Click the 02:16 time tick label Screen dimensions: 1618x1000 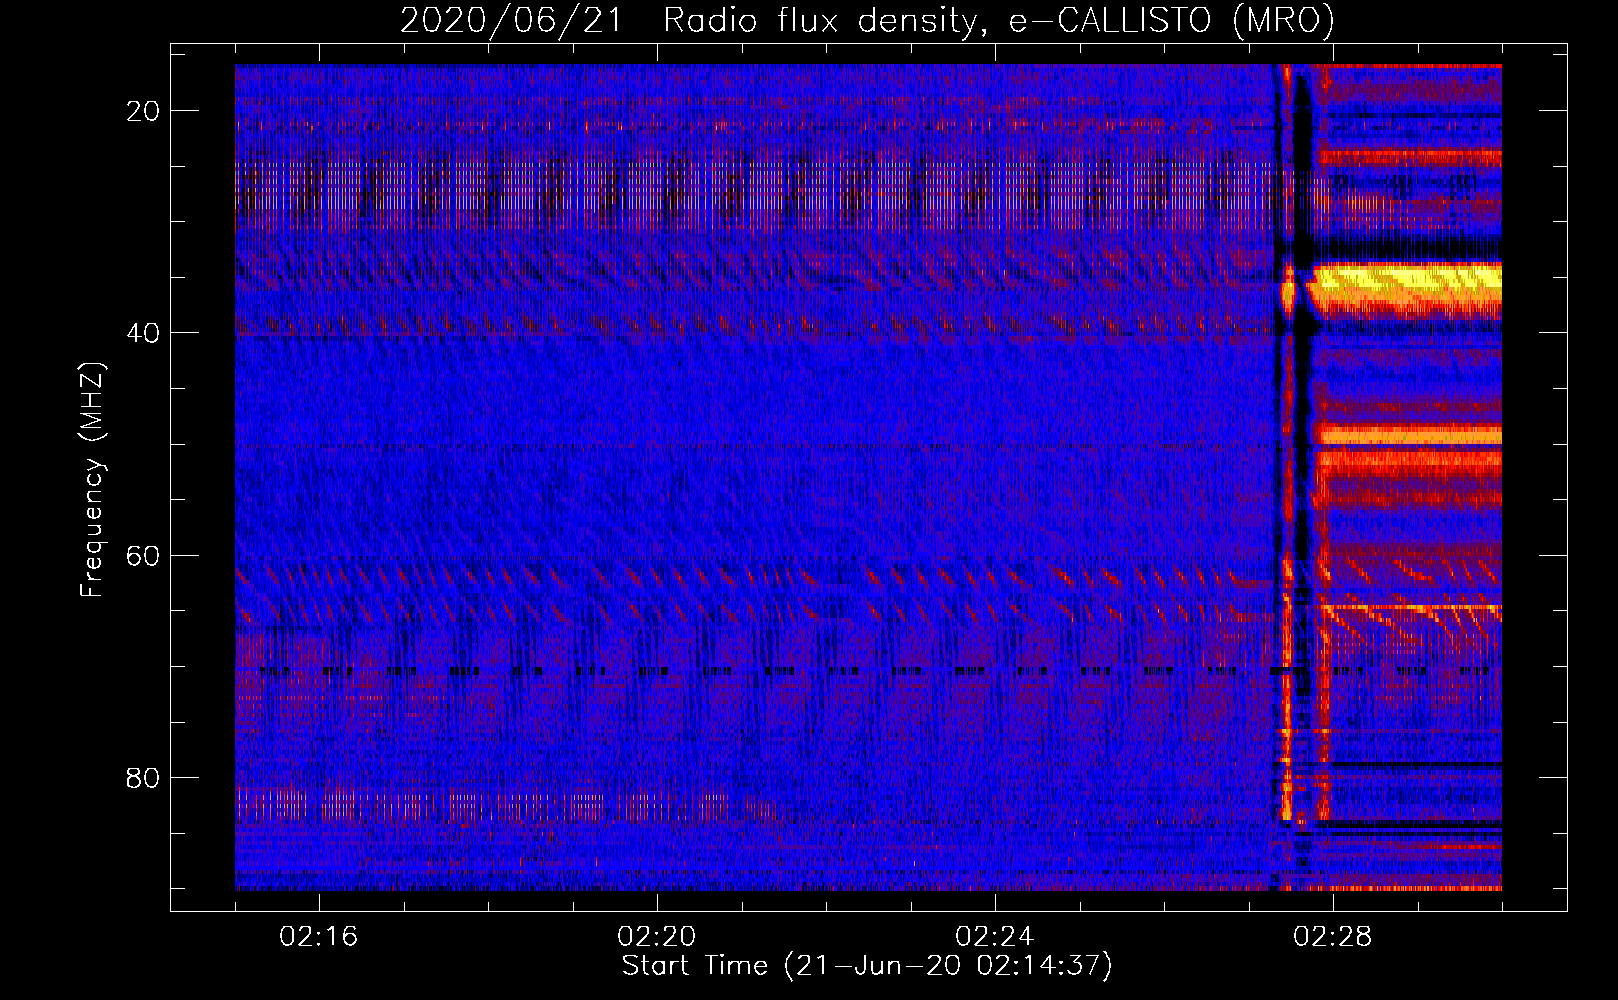coord(319,937)
